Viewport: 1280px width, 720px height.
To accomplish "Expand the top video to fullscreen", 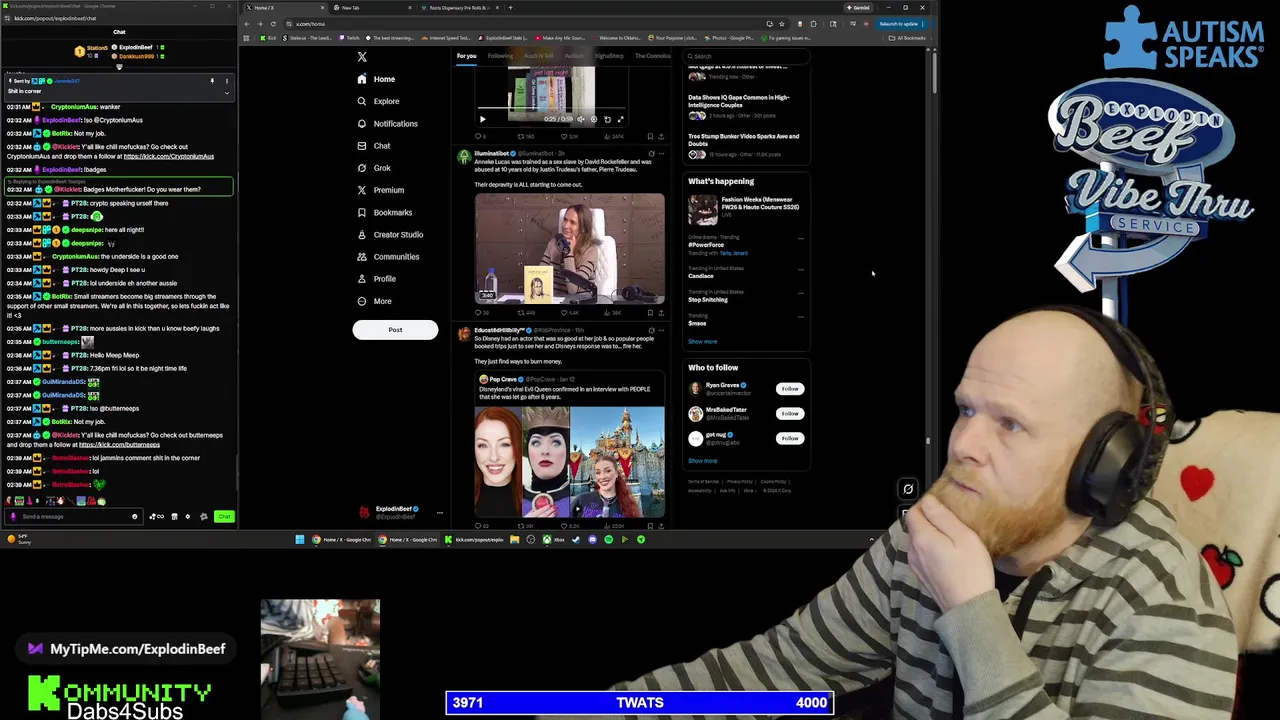I will coord(620,119).
